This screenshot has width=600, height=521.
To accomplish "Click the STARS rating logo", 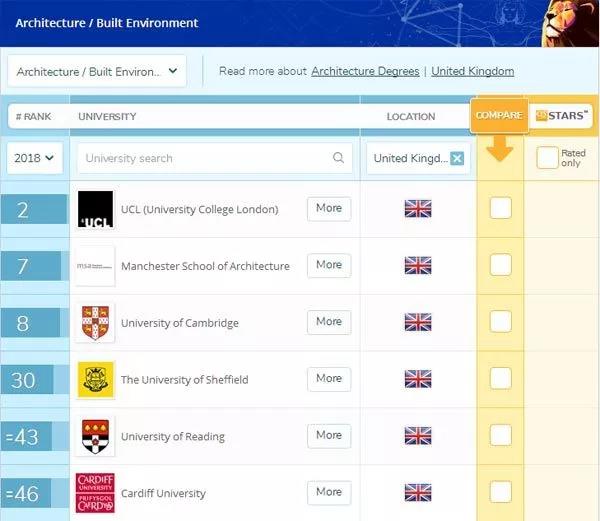I will tap(561, 116).
